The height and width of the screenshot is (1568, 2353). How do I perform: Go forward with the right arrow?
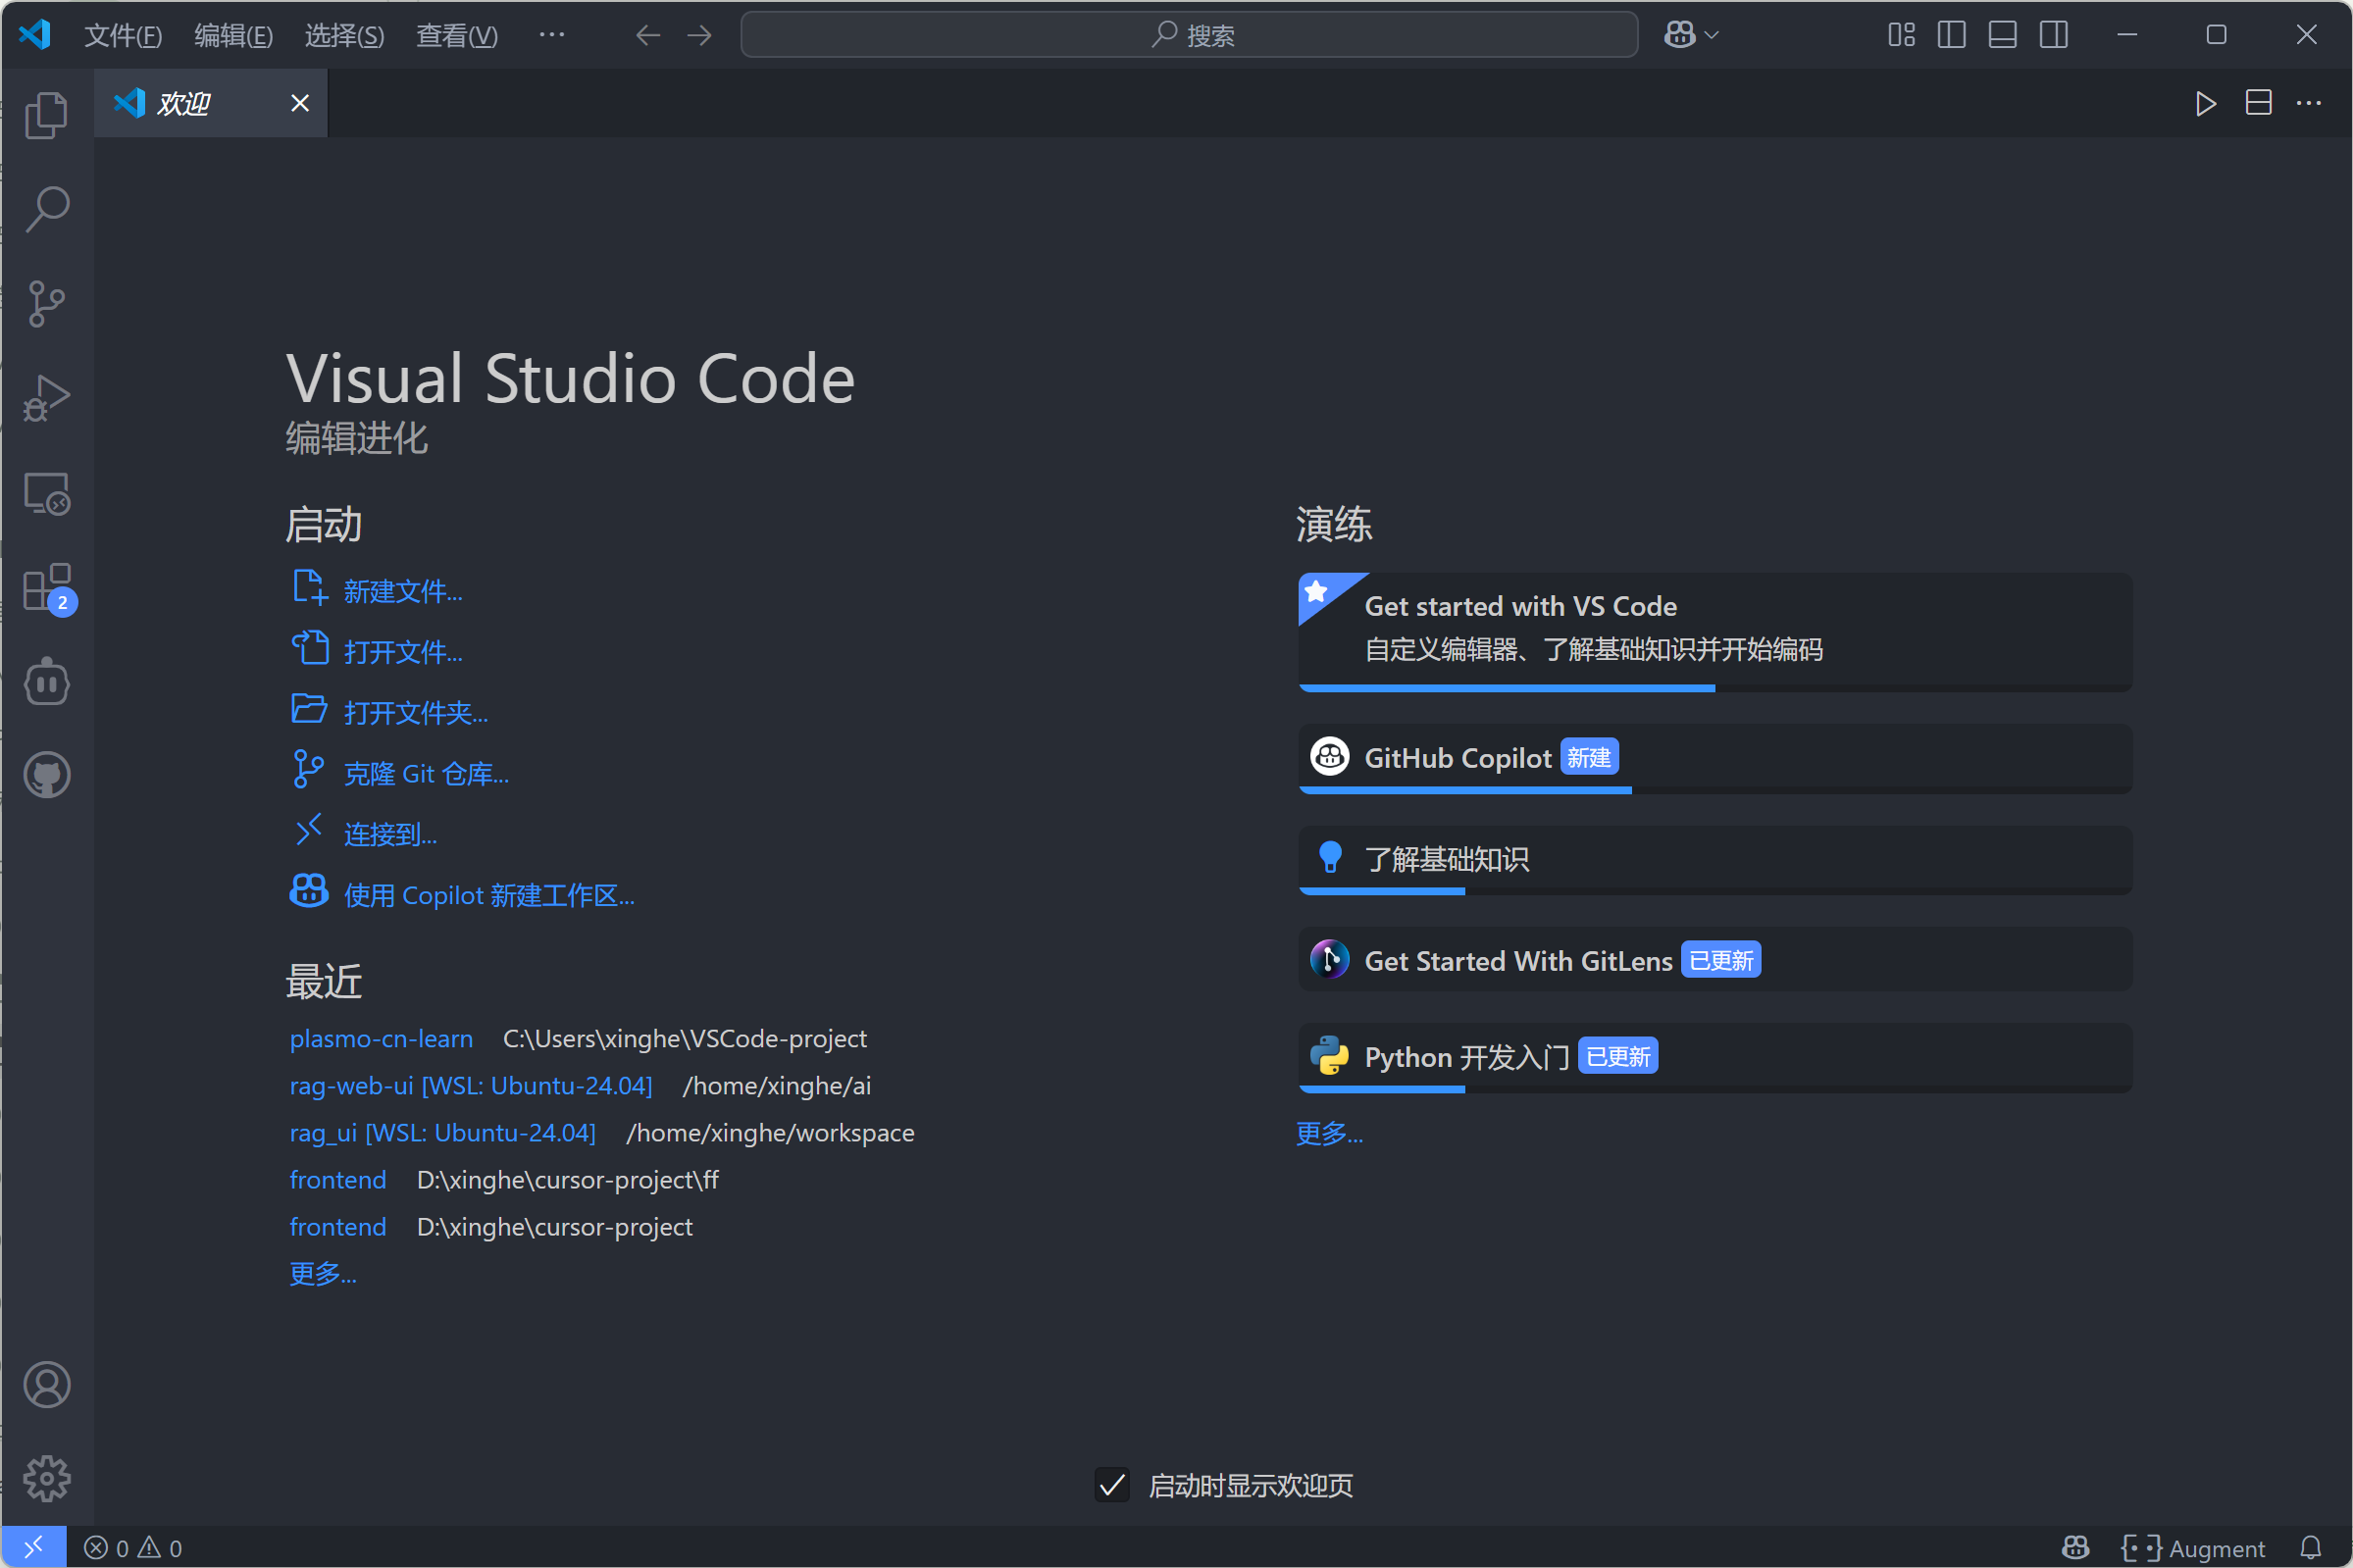click(x=699, y=36)
